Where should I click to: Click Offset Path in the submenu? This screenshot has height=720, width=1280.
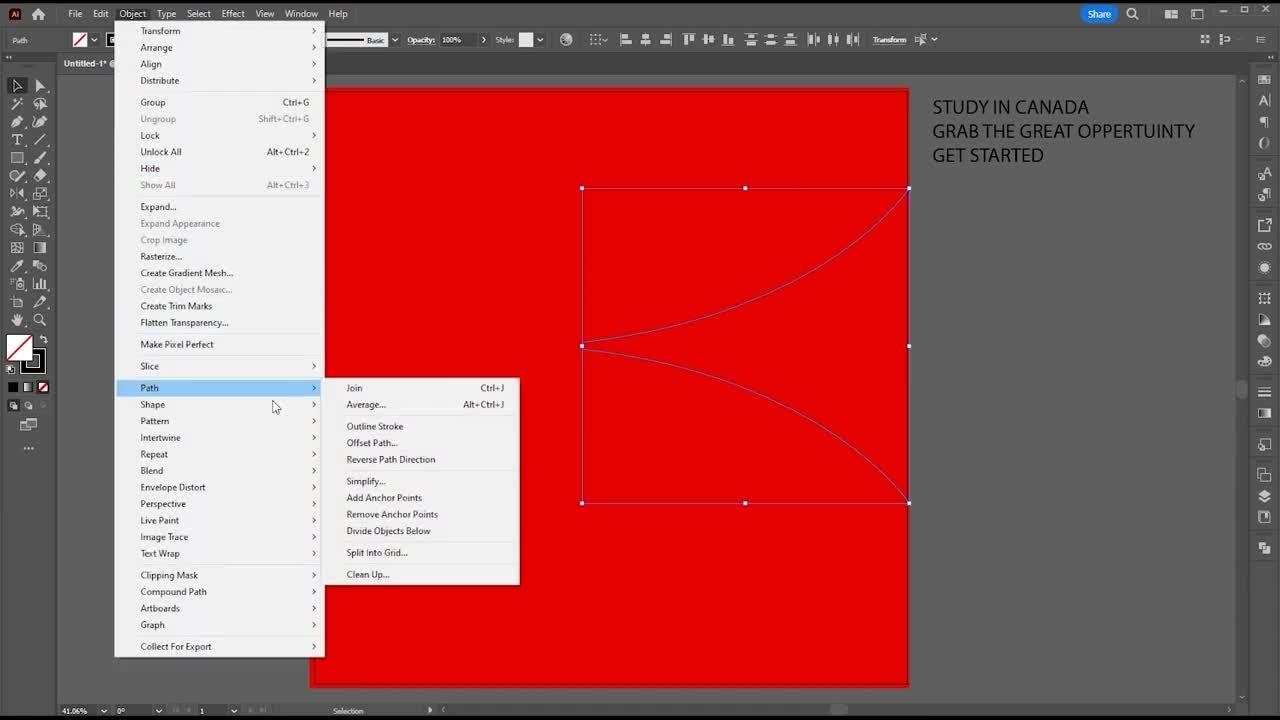(372, 443)
